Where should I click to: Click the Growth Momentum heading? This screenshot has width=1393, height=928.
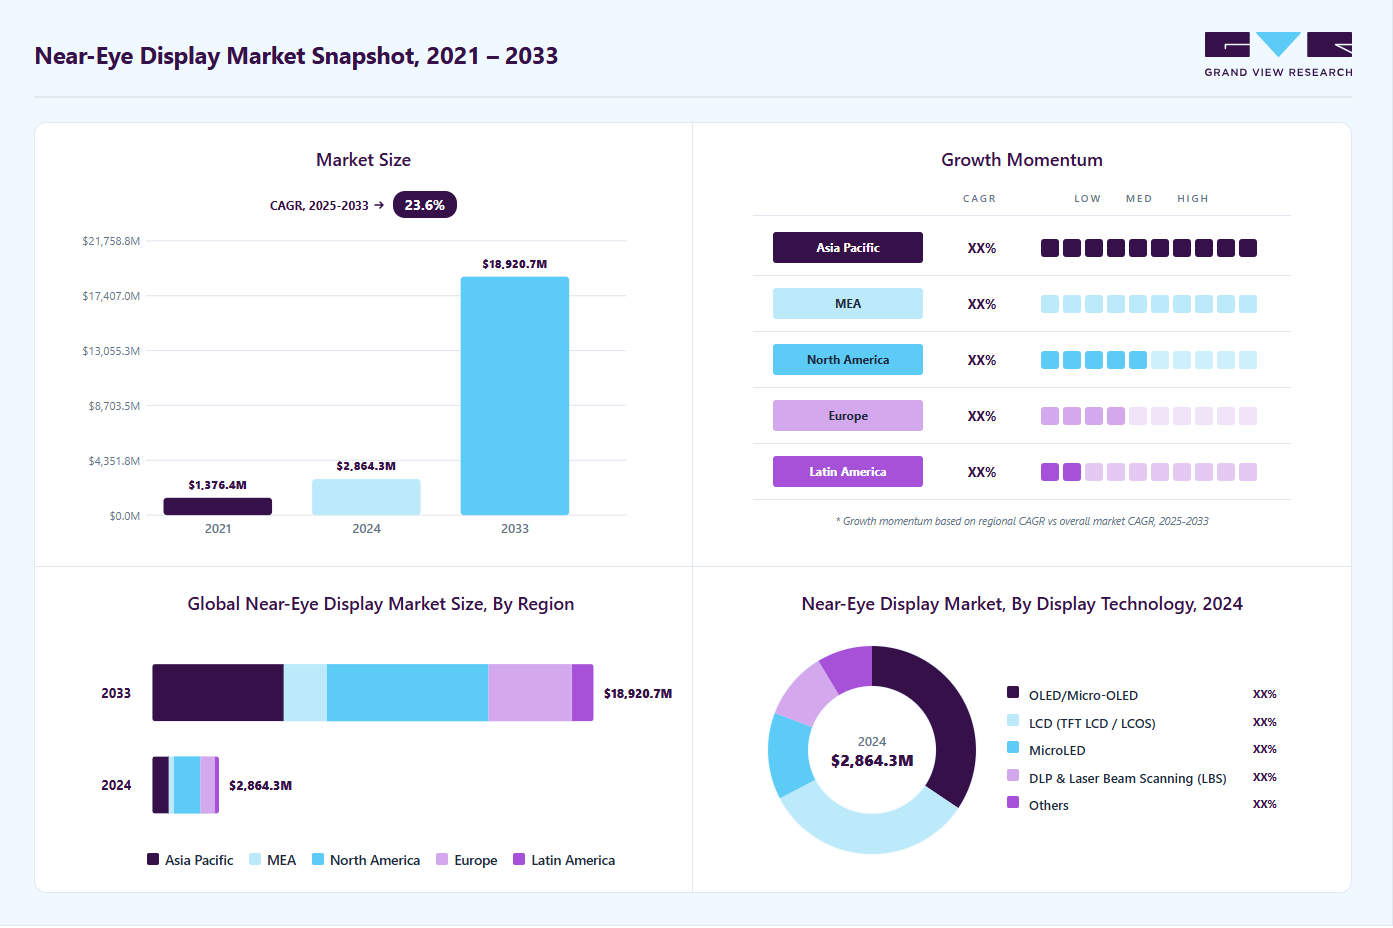pyautogui.click(x=1022, y=160)
